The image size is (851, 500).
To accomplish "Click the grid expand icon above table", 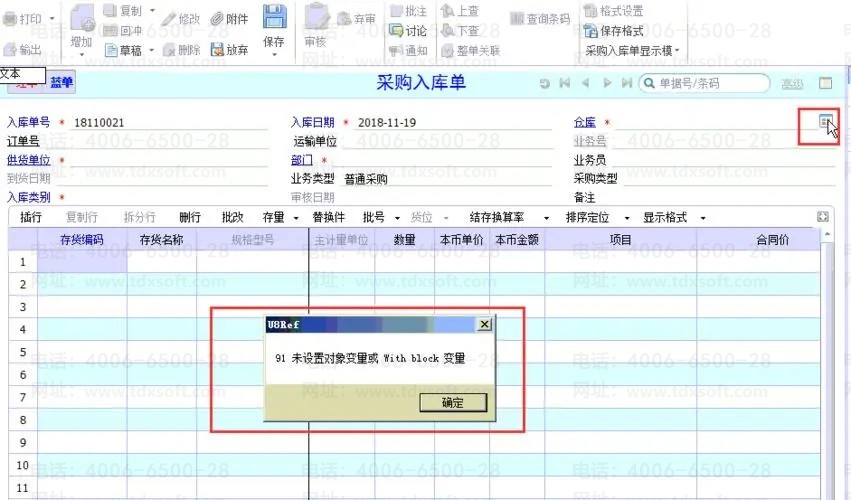I will [823, 217].
